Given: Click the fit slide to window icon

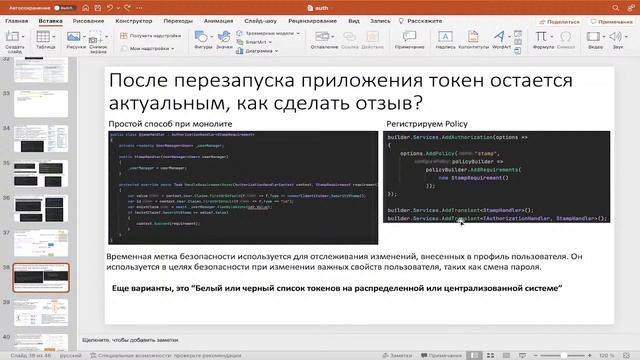Looking at the screenshot, I should click(627, 356).
